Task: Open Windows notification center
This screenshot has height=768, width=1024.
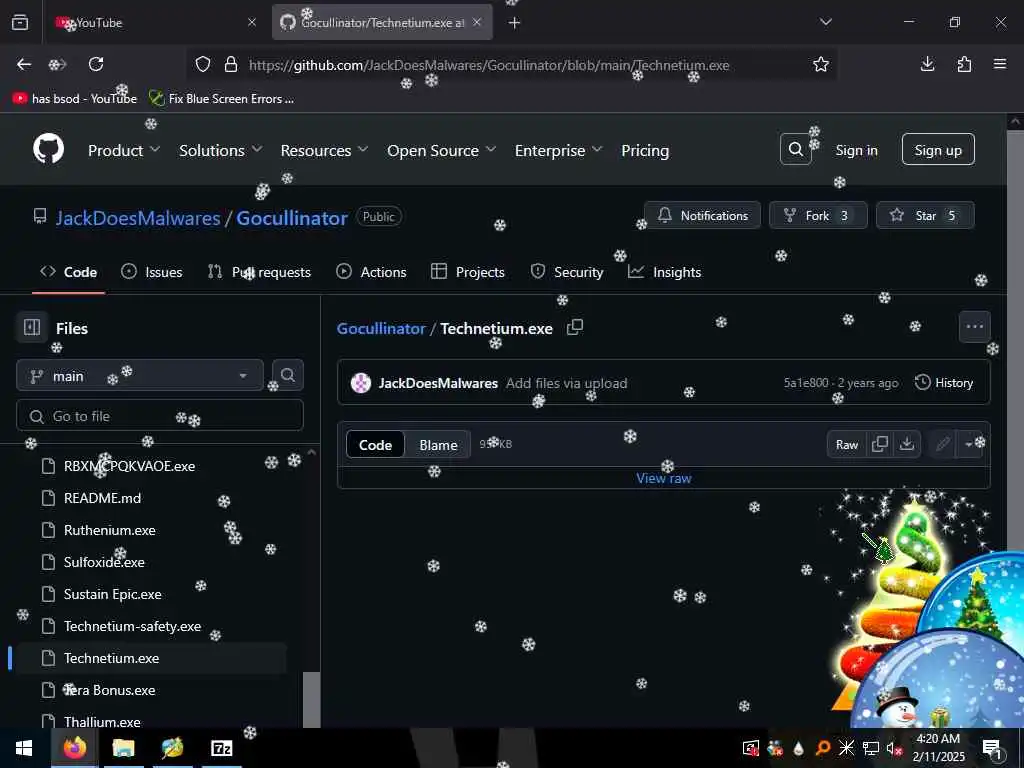Action: [x=993, y=748]
